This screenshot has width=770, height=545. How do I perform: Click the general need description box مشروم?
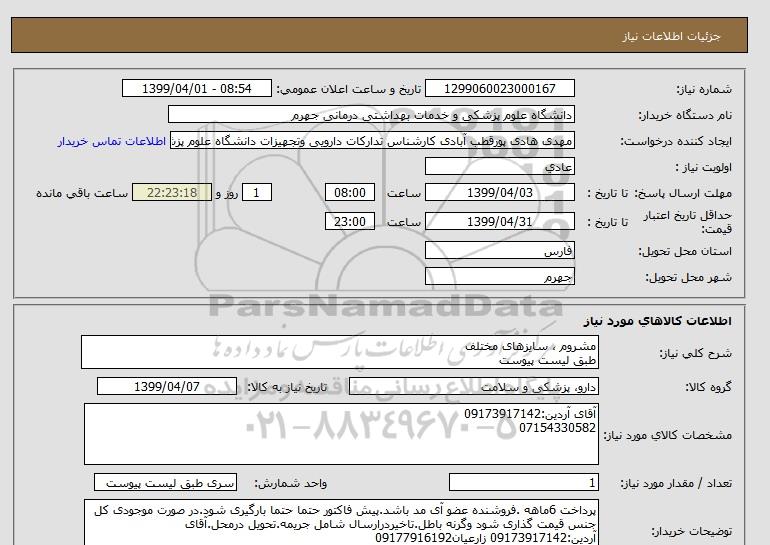(340, 353)
